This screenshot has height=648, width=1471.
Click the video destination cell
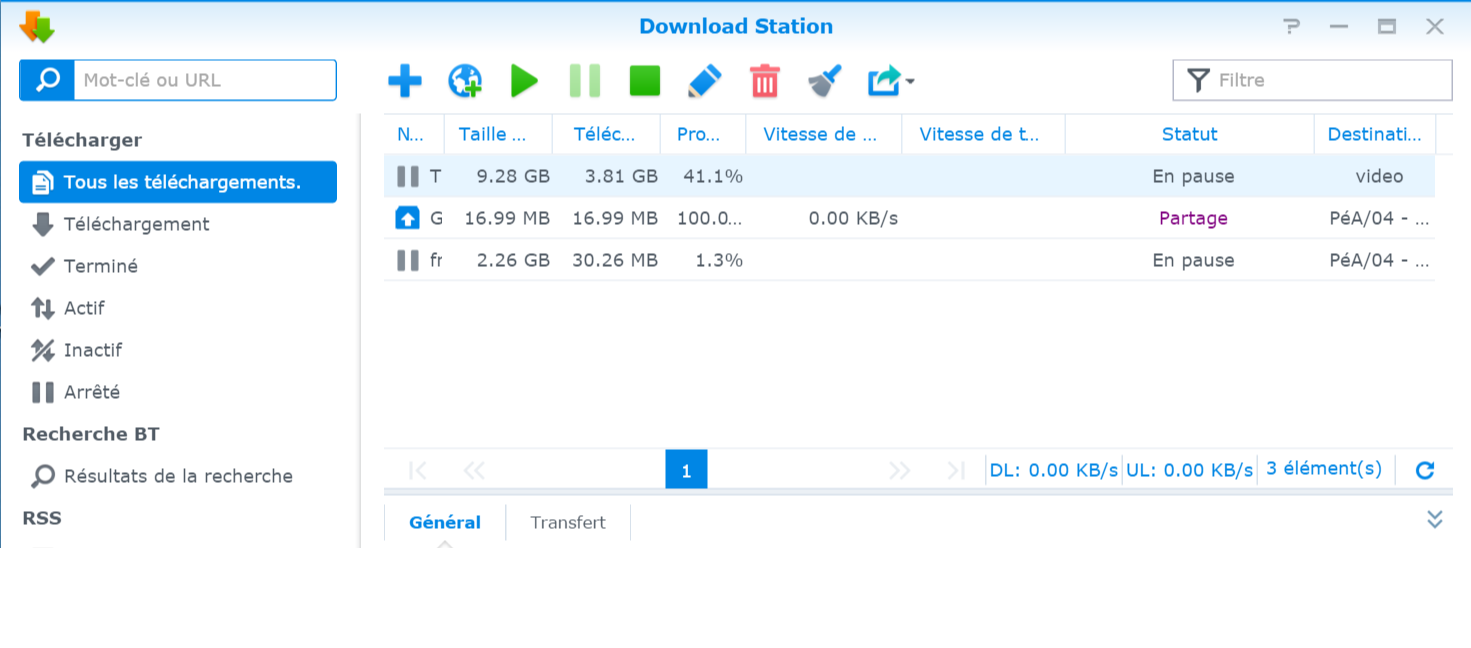click(1379, 176)
